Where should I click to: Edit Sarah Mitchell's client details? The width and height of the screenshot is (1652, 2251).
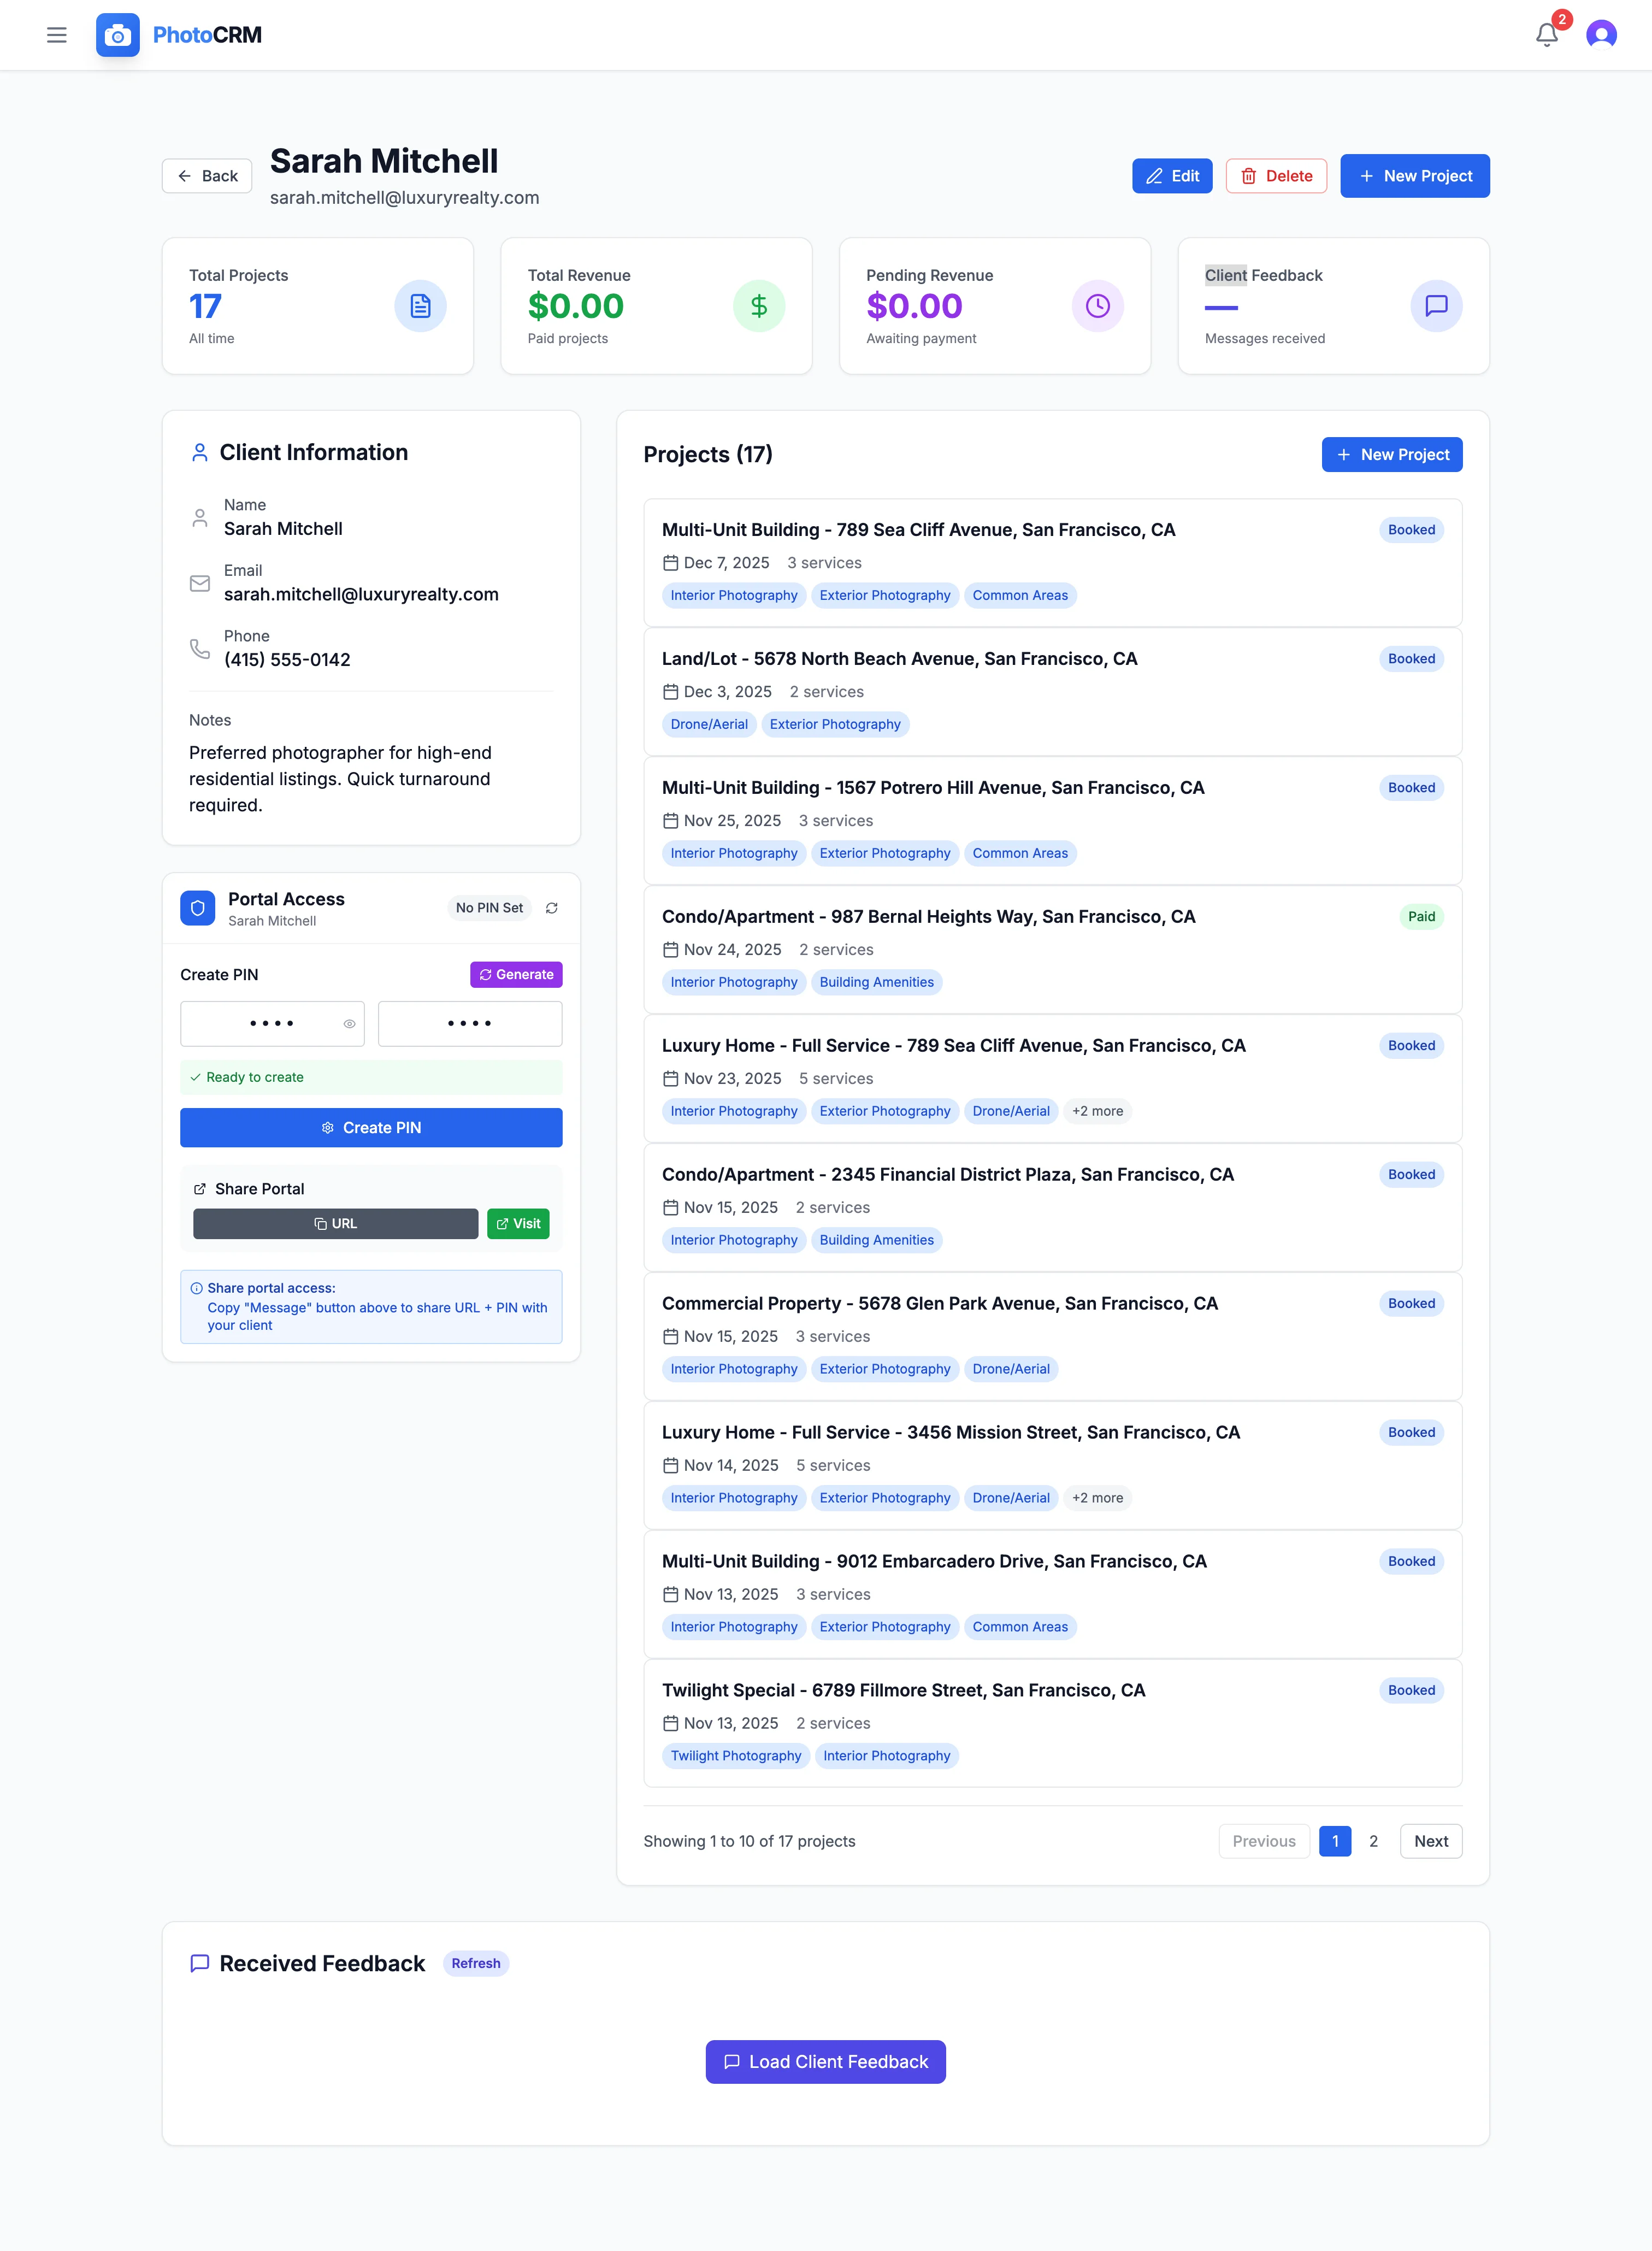pos(1172,176)
